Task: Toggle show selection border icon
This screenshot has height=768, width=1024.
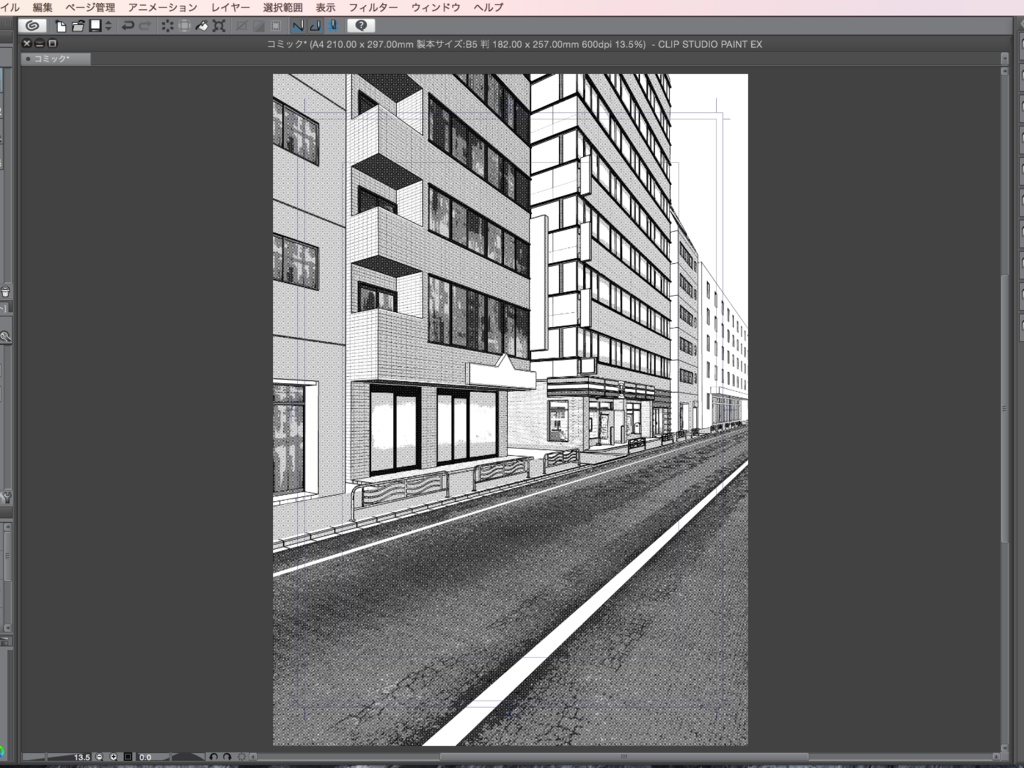Action: 276,26
